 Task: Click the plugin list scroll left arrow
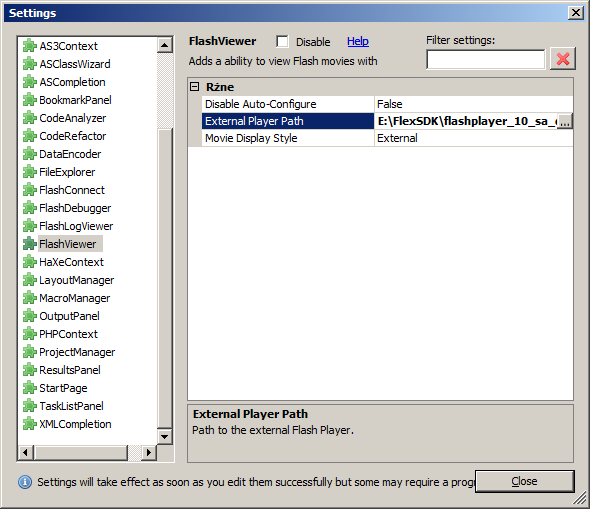[25, 452]
